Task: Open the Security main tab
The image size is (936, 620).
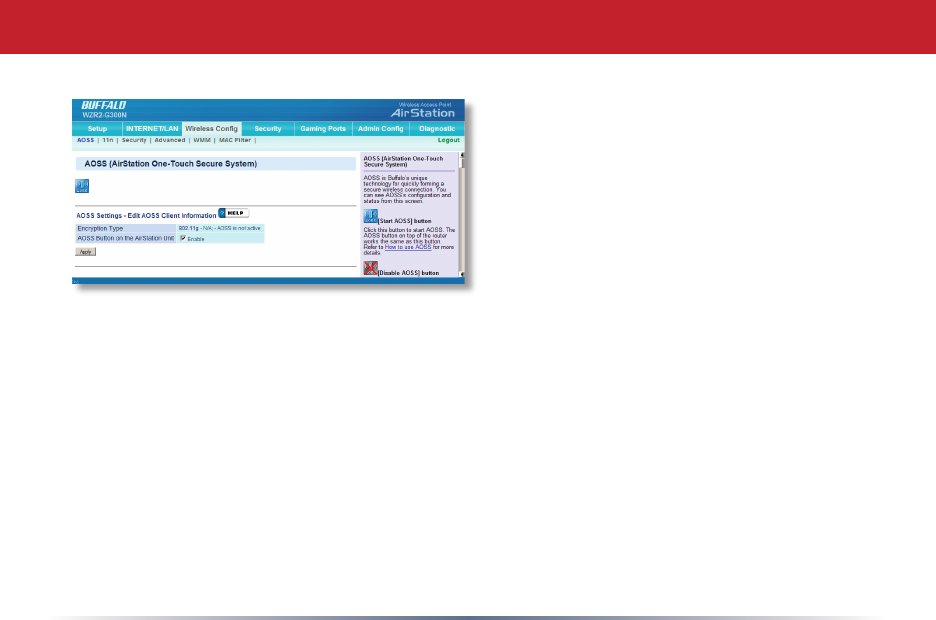Action: [x=267, y=129]
